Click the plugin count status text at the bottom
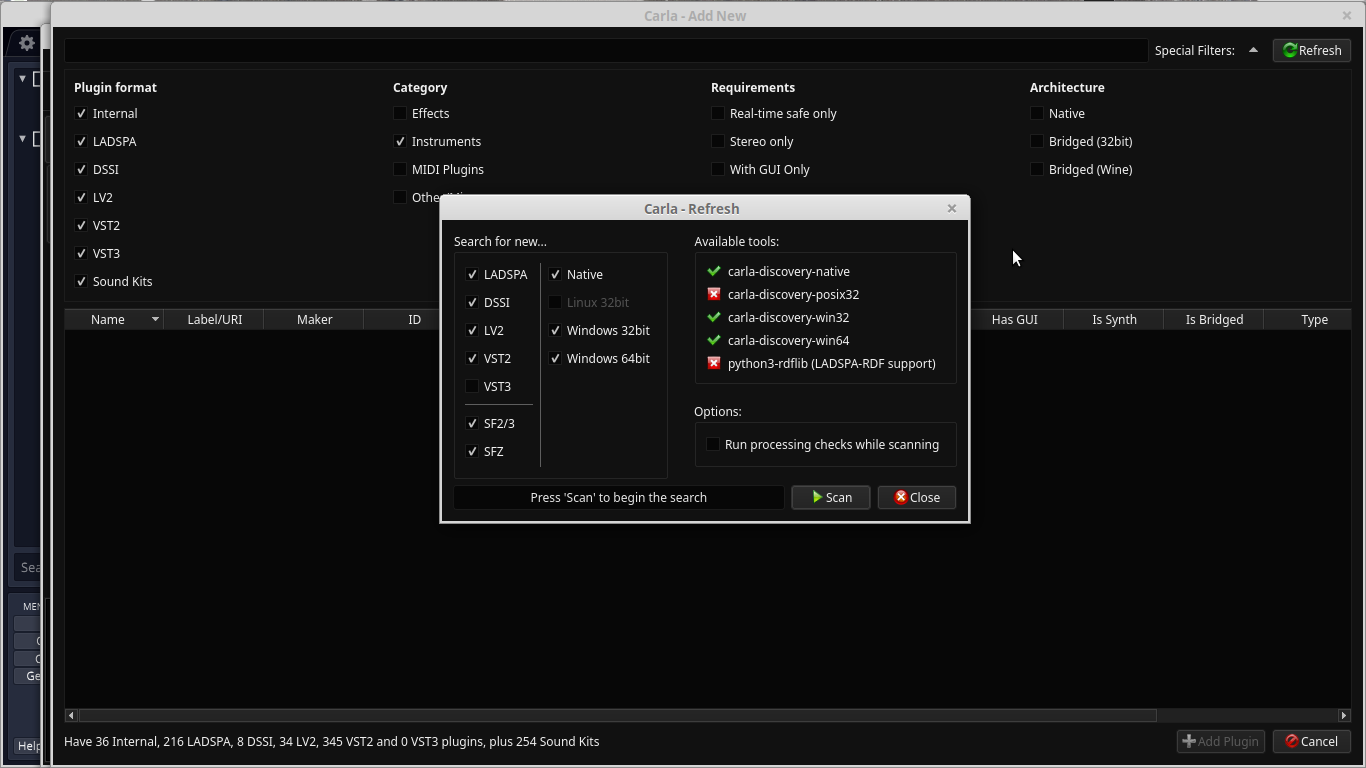The width and height of the screenshot is (1366, 768). pos(332,741)
